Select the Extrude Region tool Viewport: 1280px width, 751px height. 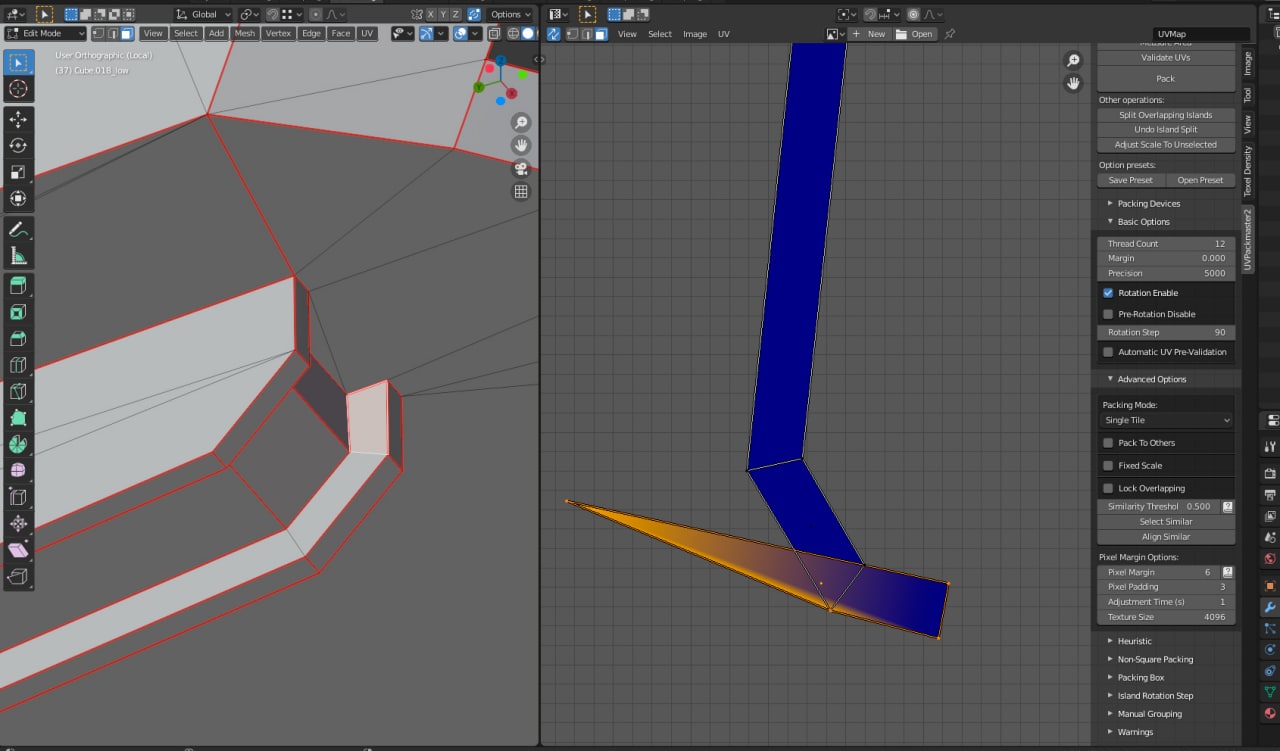coord(17,286)
